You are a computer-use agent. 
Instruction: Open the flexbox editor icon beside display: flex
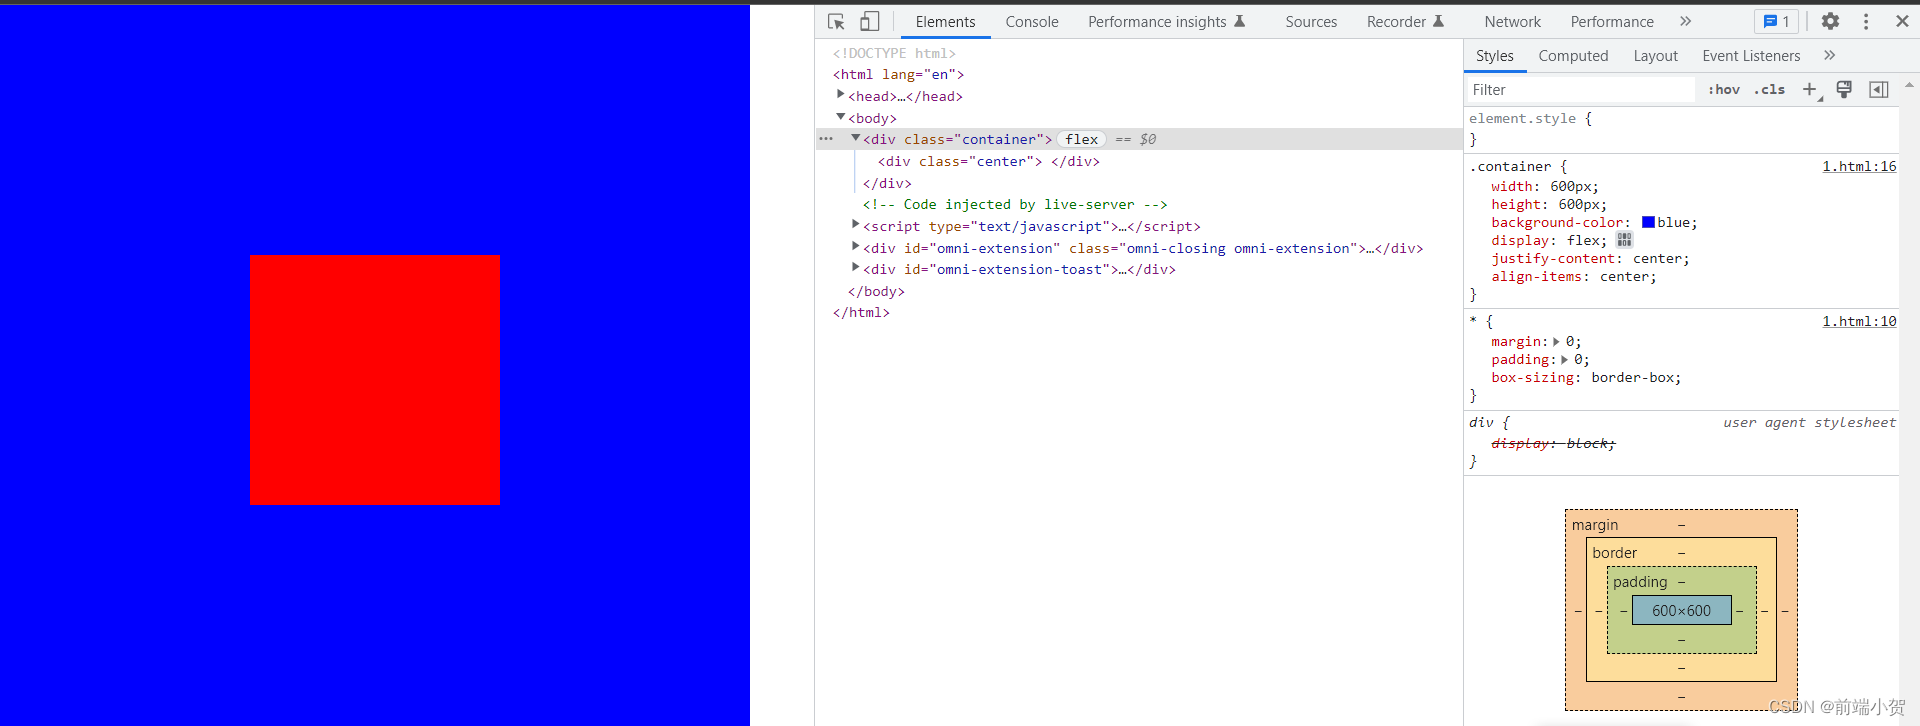coord(1625,240)
